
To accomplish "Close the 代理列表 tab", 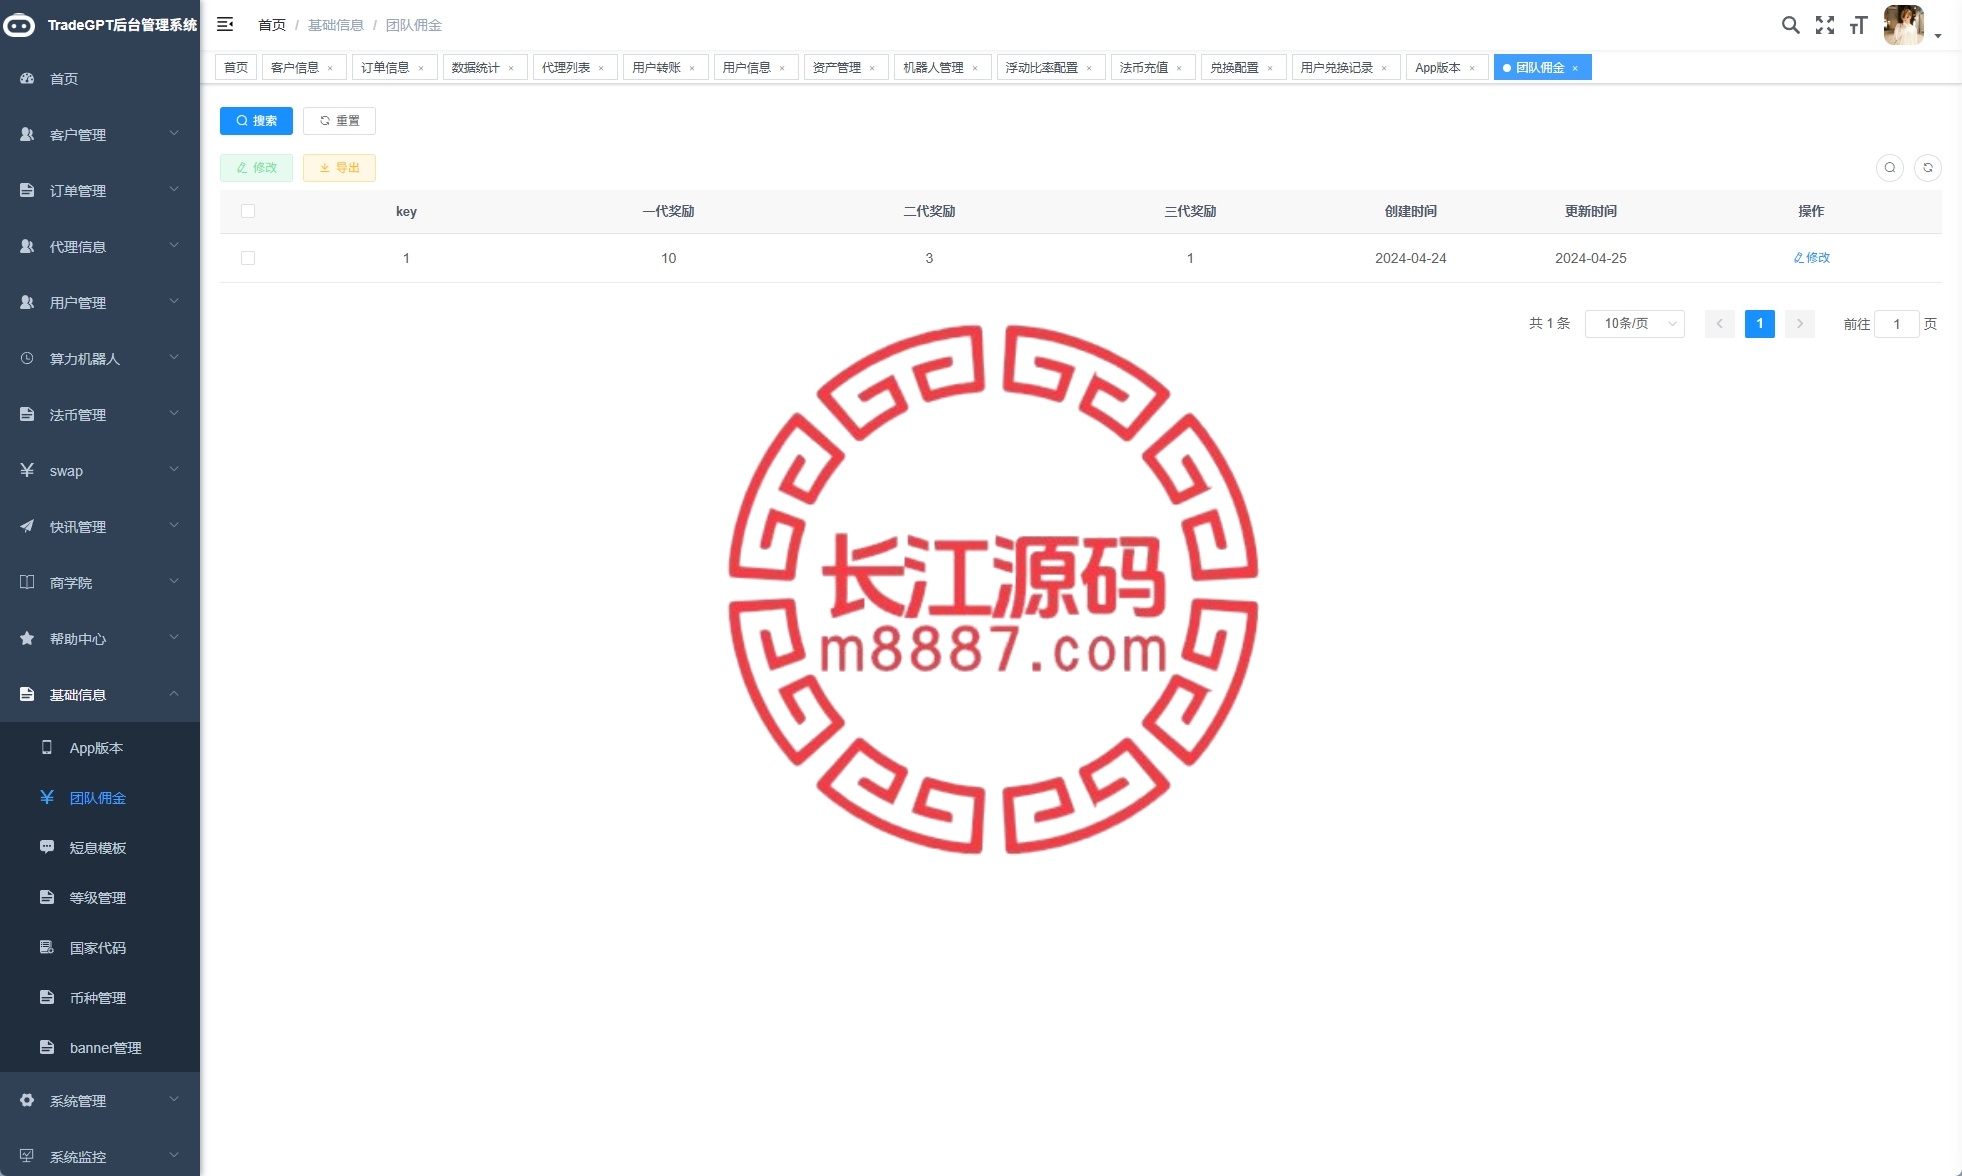I will (601, 68).
